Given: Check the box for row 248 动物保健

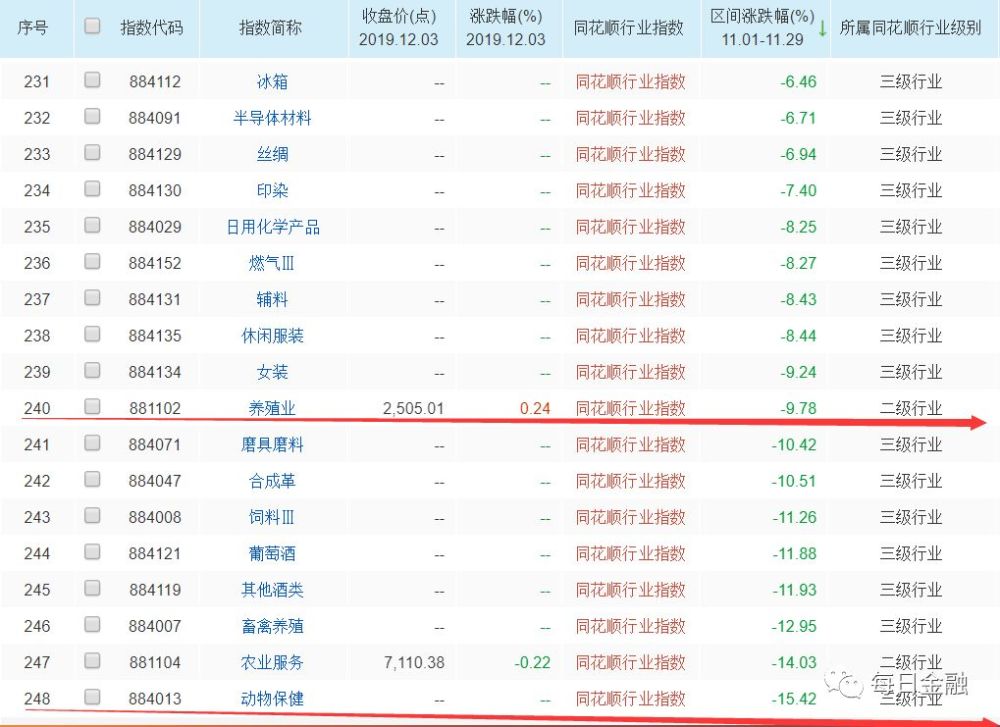Looking at the screenshot, I should [92, 697].
